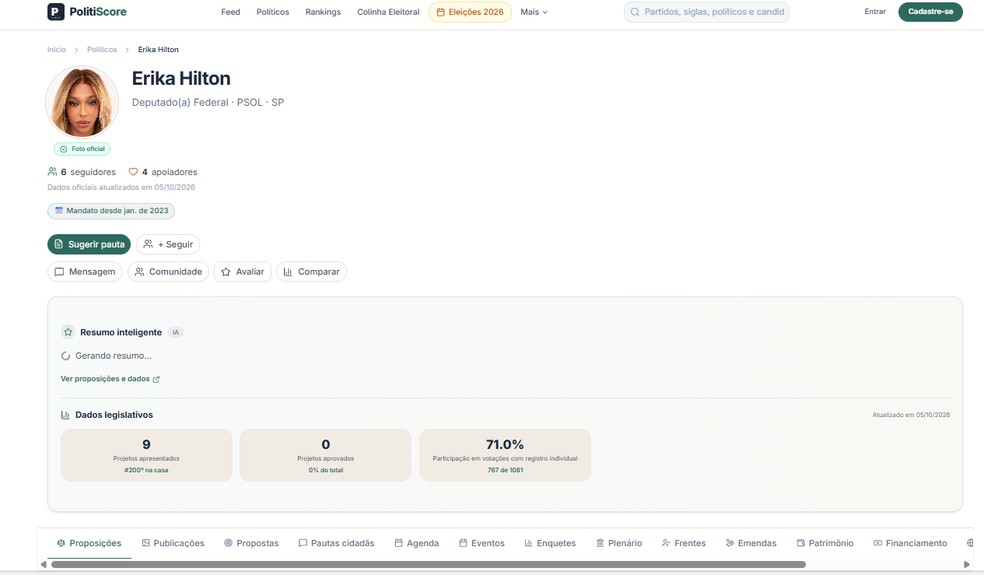
Task: Click the scrollbar right arrow
Action: 966,564
